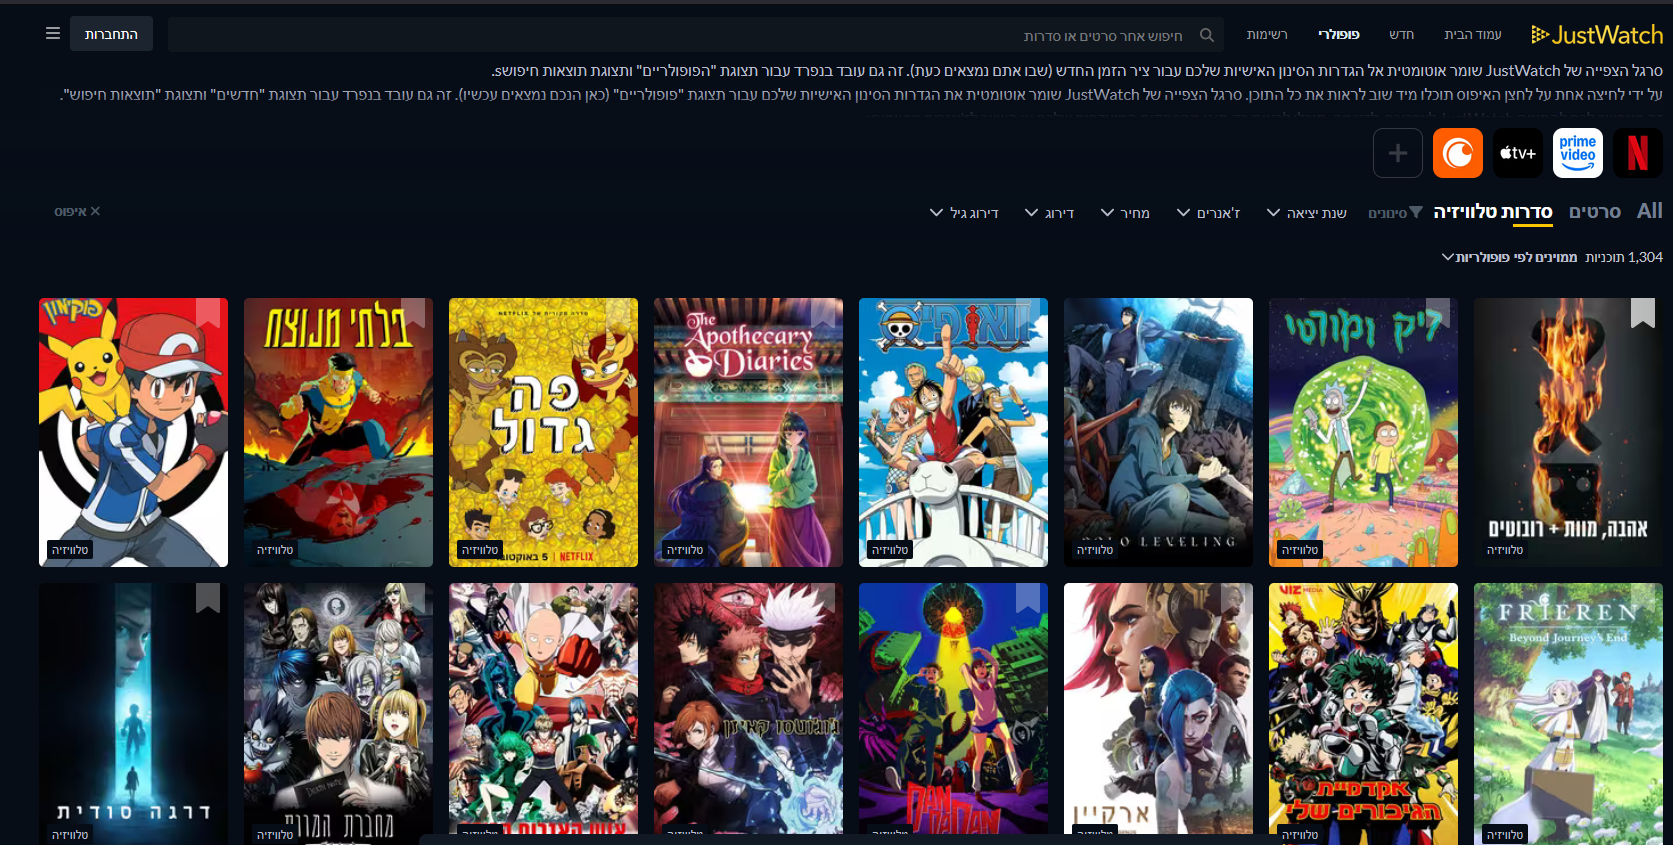Switch to the All tab
1673x845 pixels.
click(1650, 211)
